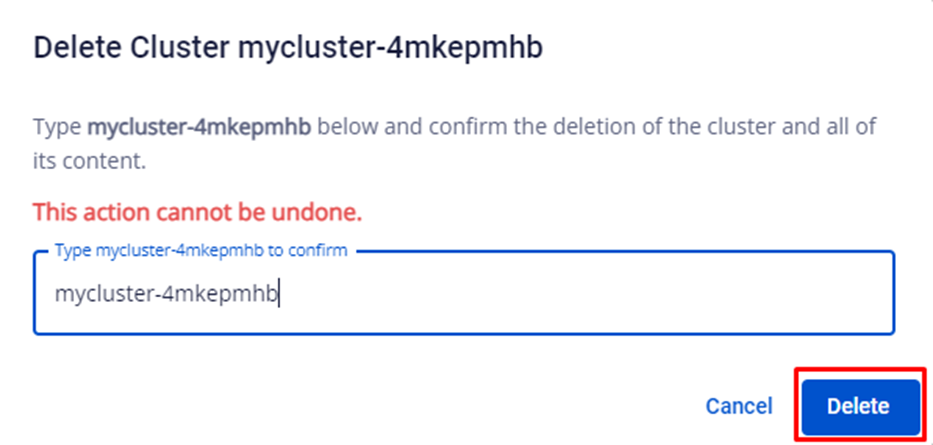This screenshot has height=445, width=933.
Task: Click the typed mycluster-4mkepmhb text in field
Action: tap(166, 294)
